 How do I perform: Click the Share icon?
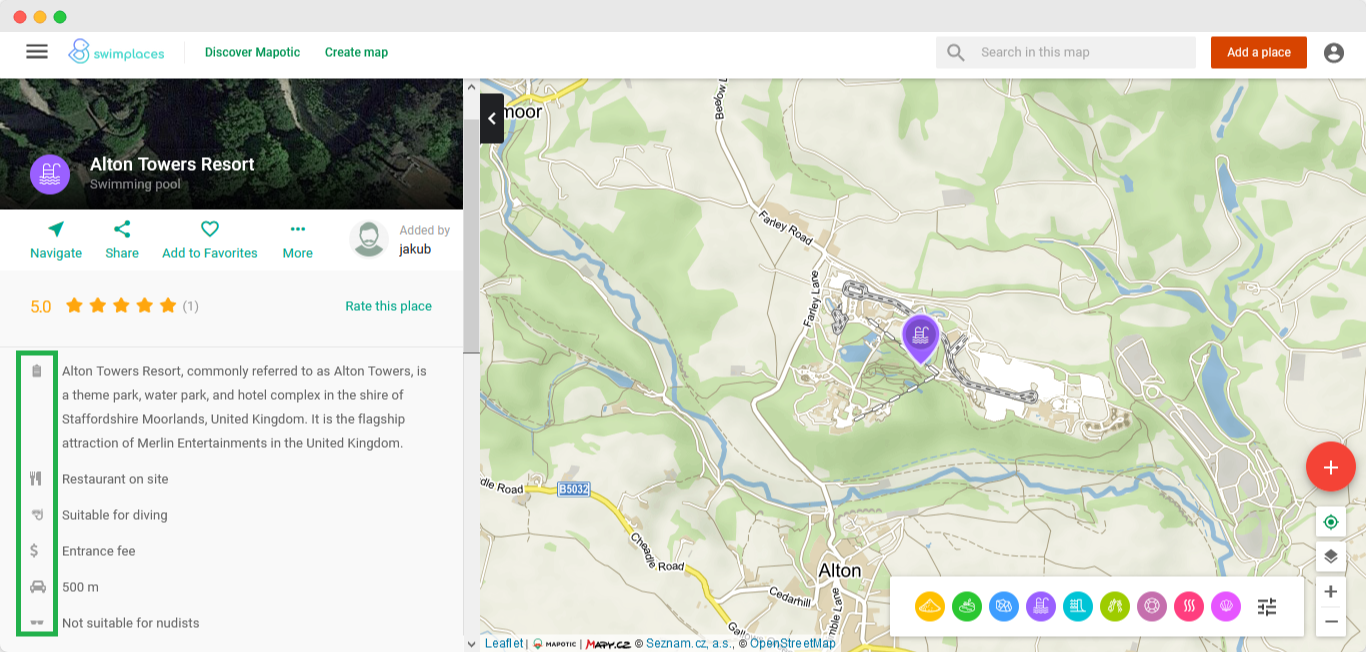point(122,229)
